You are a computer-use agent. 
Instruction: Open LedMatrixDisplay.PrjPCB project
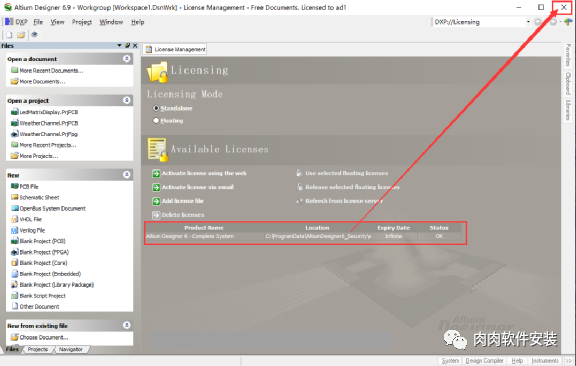click(44, 112)
